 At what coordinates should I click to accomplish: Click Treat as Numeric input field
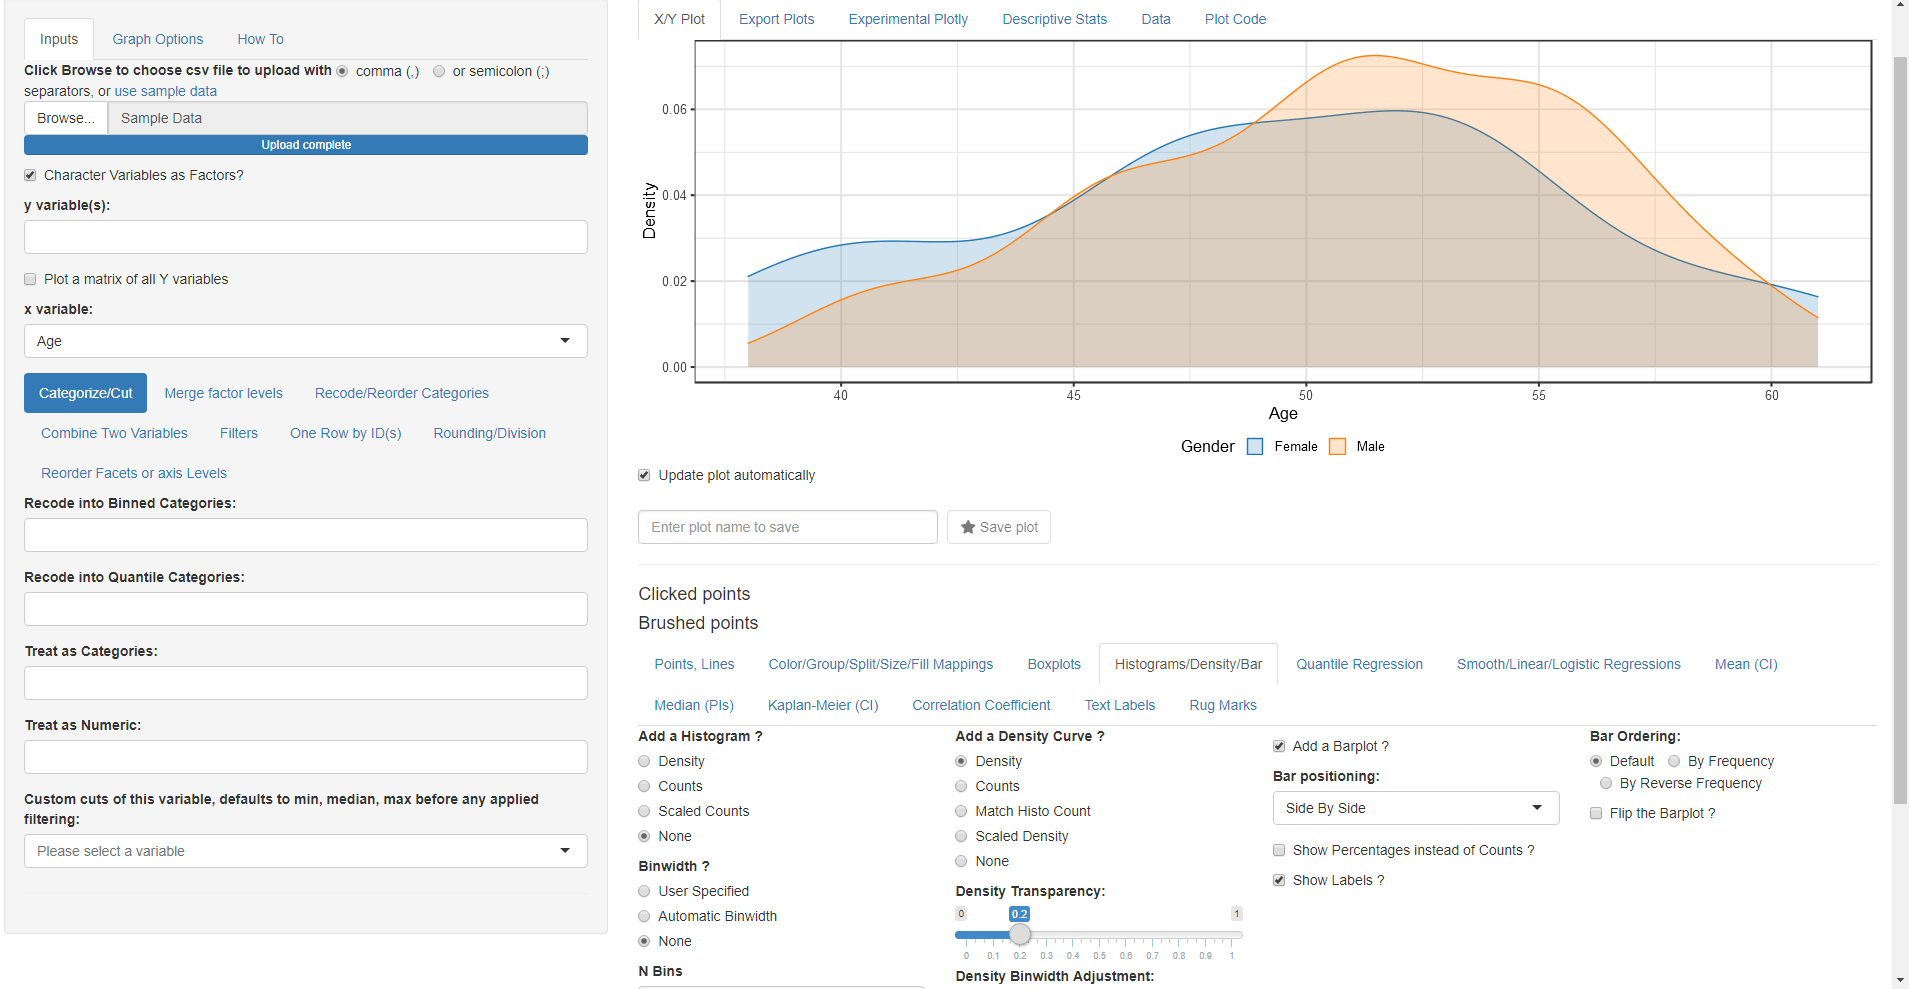[x=306, y=757]
